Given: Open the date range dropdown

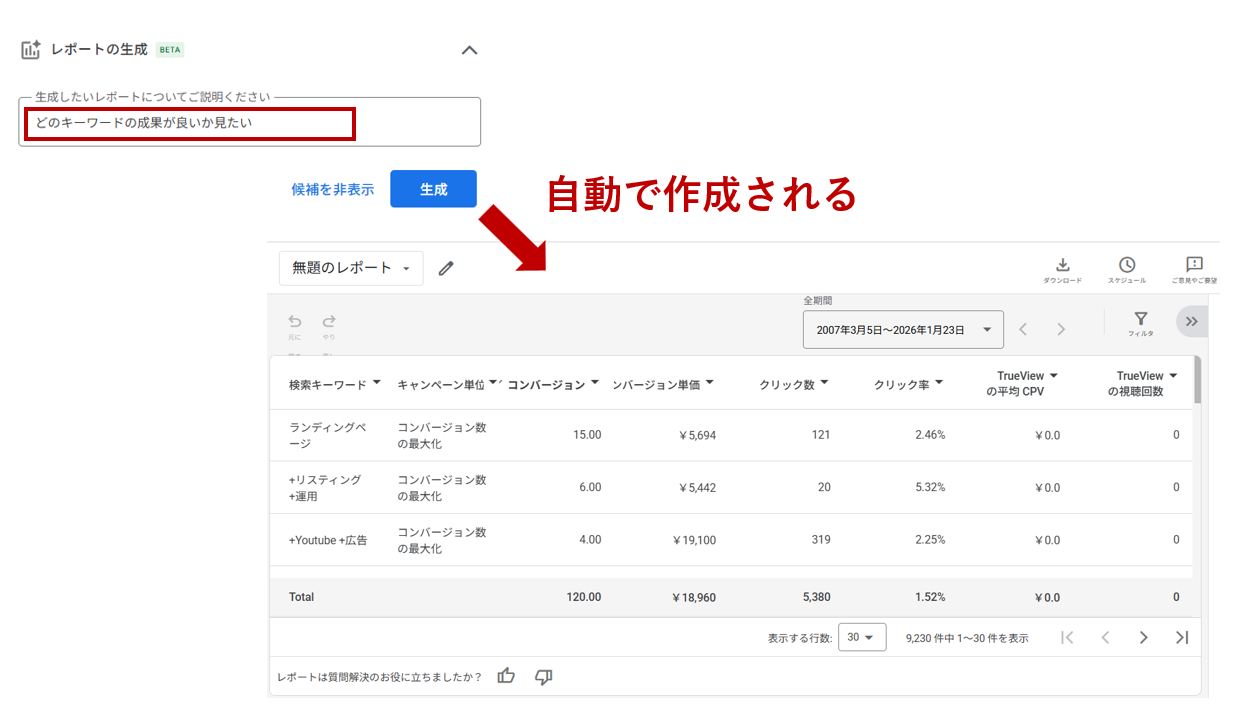Looking at the screenshot, I should point(902,329).
